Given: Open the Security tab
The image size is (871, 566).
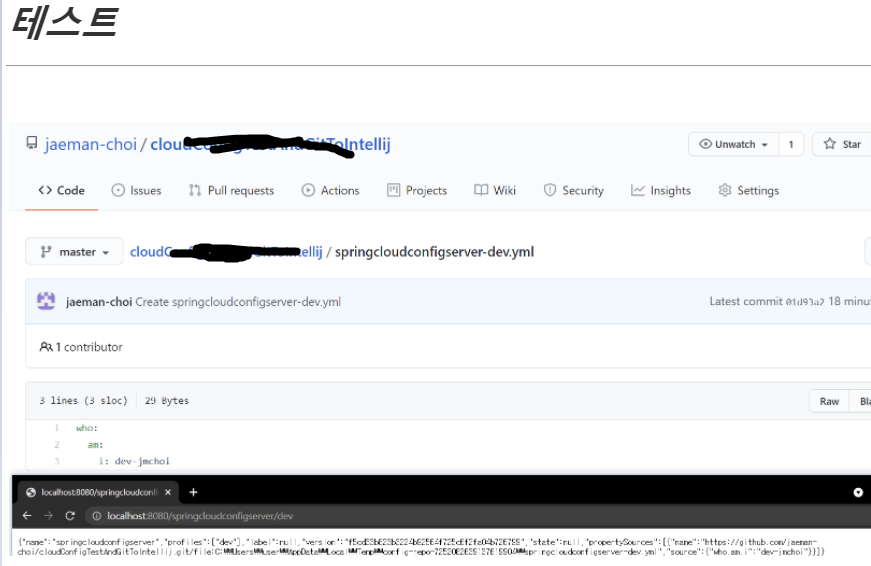Looking at the screenshot, I should pos(573,191).
